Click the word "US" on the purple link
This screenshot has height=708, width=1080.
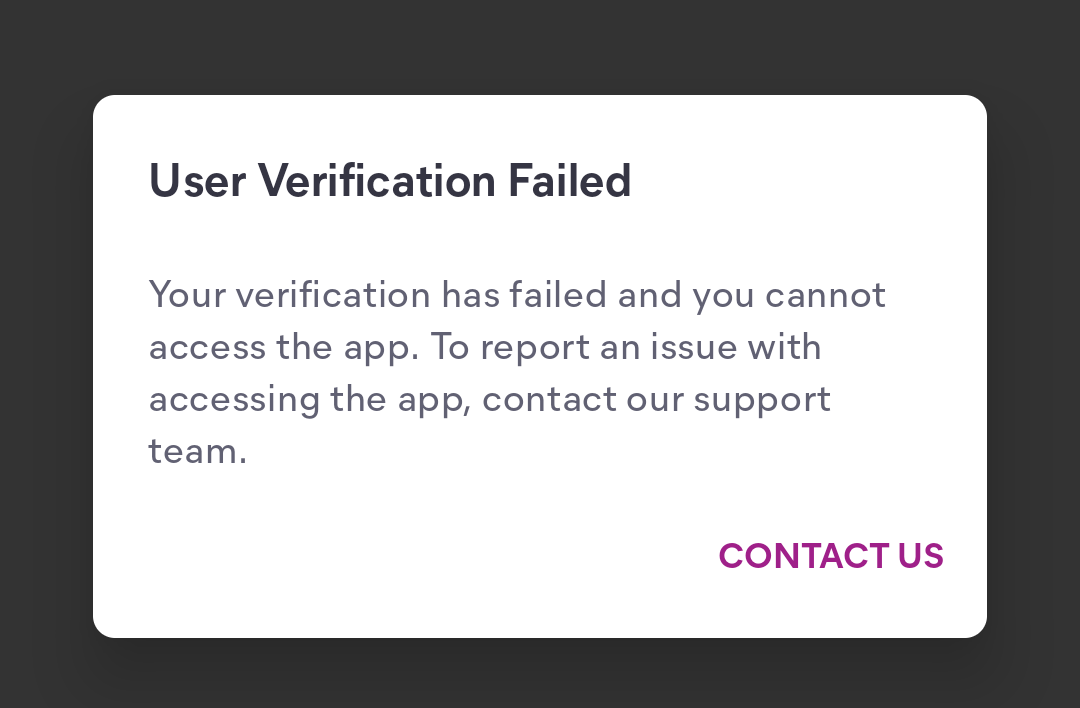[920, 556]
